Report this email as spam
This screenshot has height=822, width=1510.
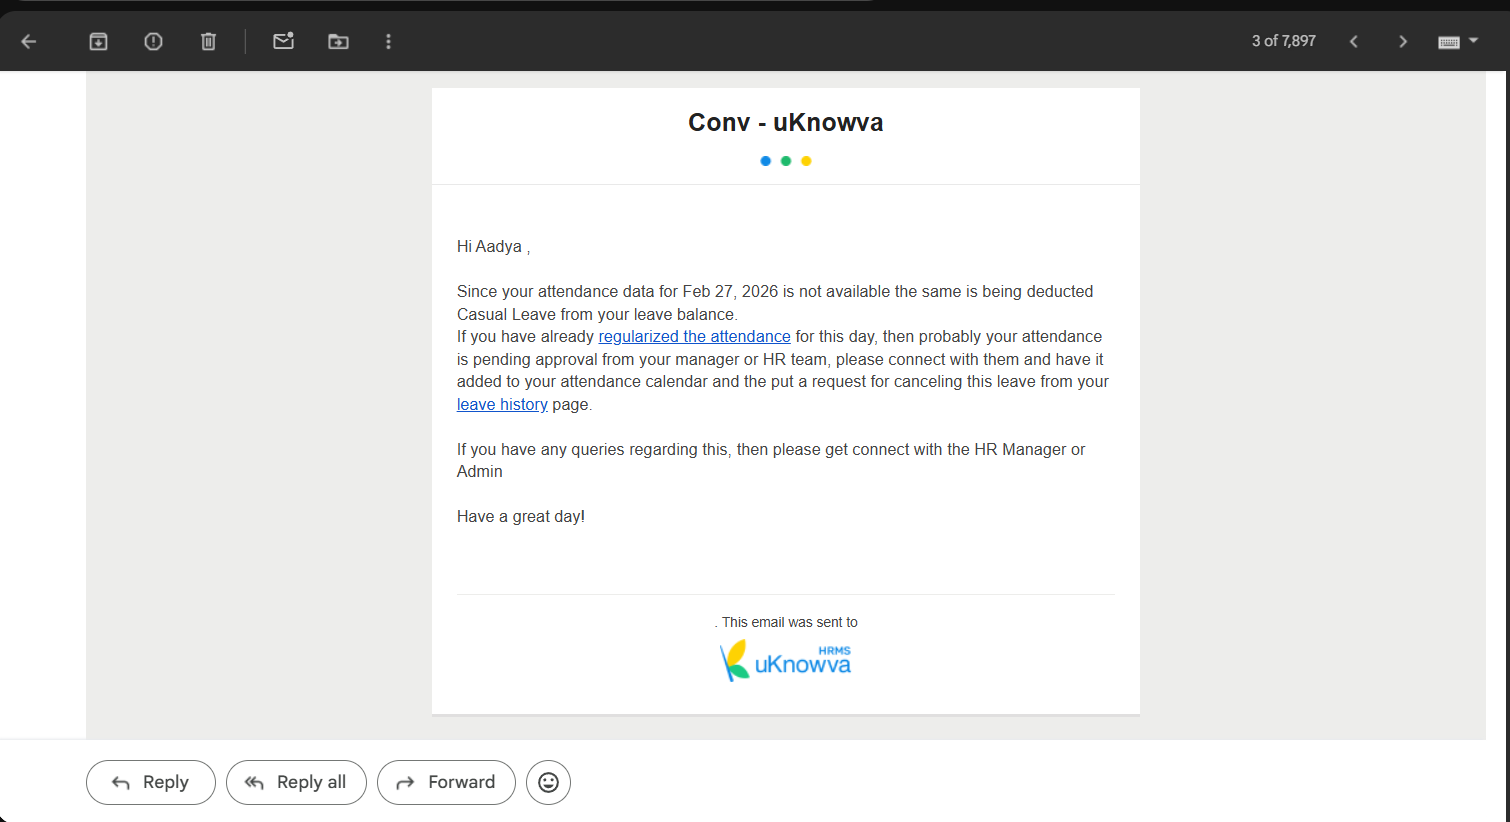point(153,41)
